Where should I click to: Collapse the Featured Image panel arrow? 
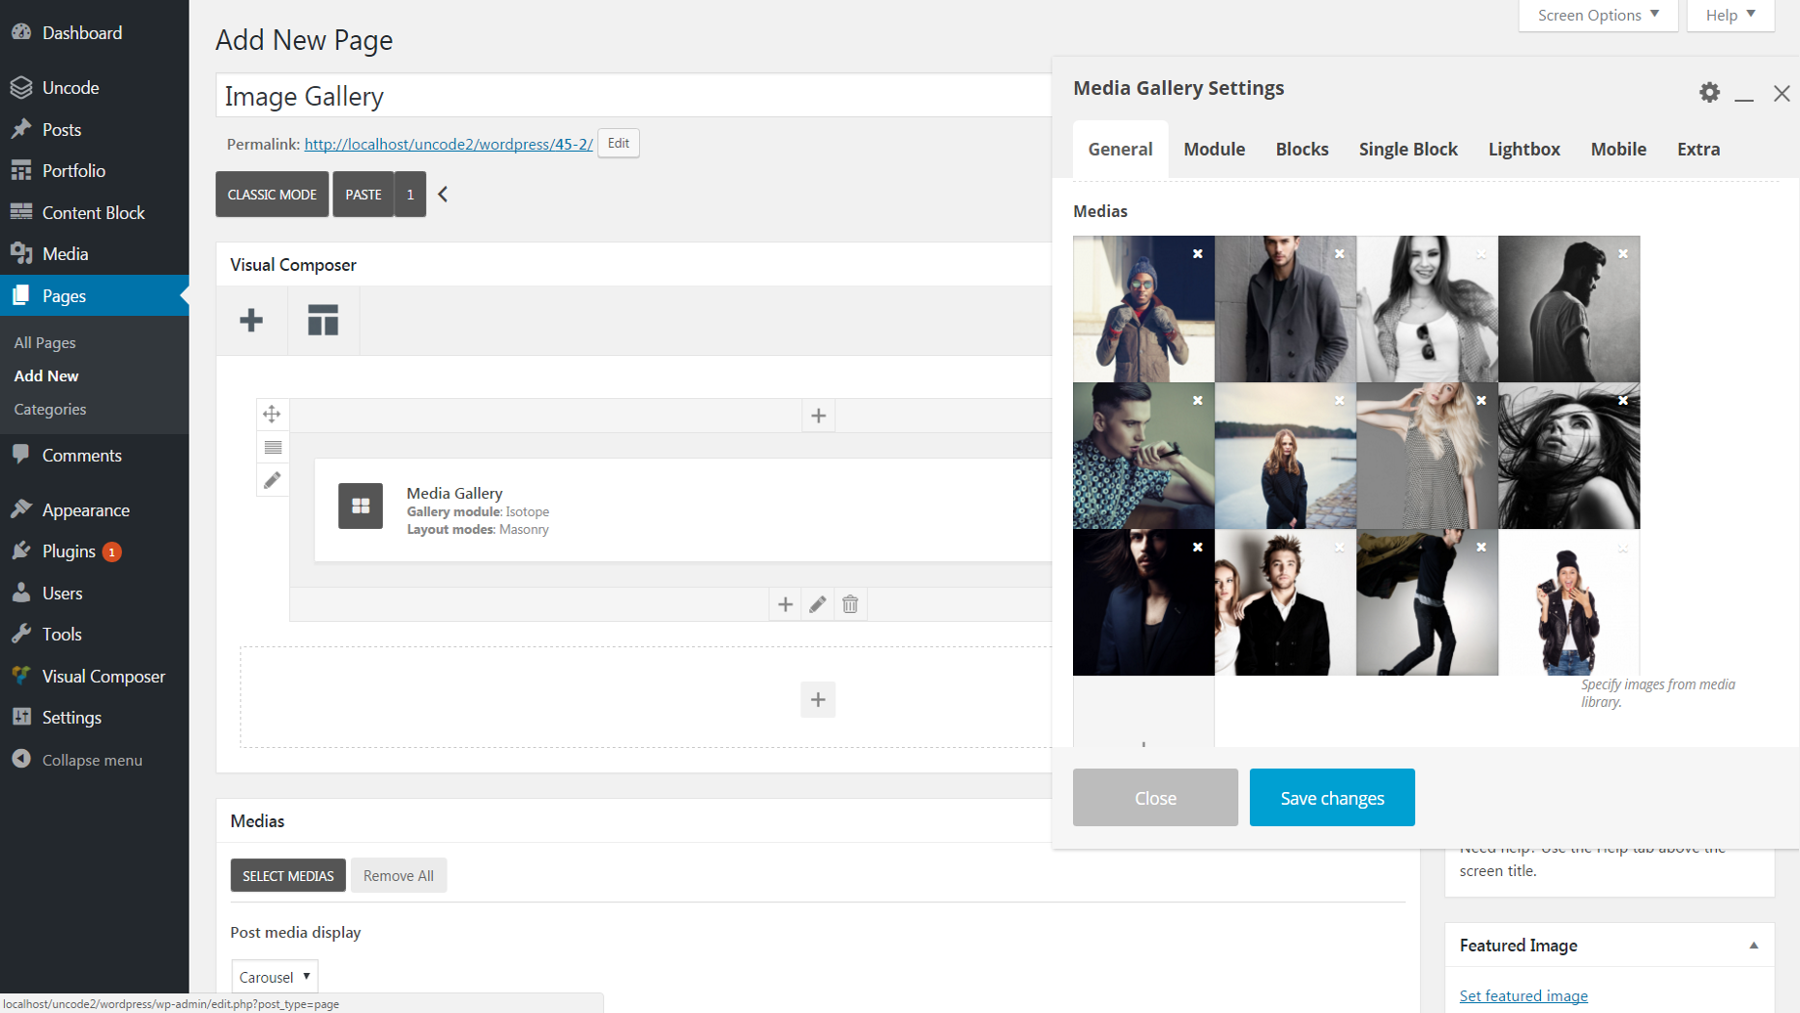pos(1753,945)
